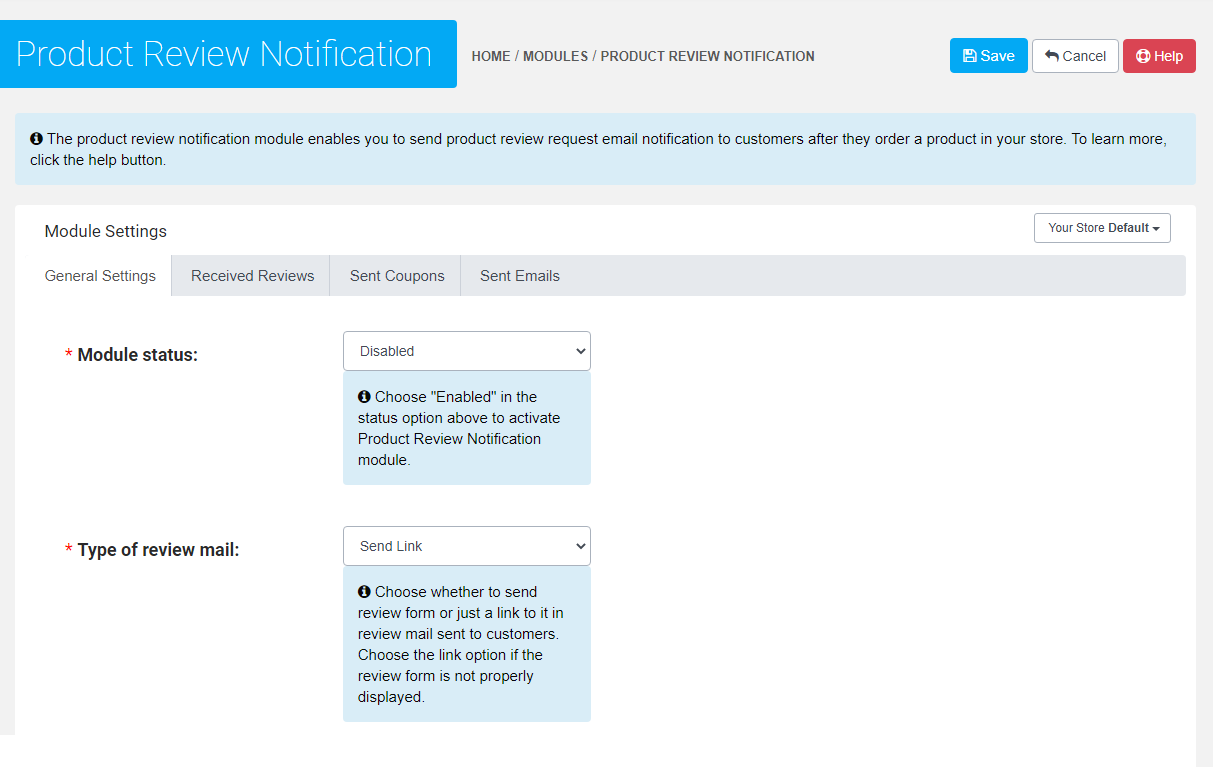Viewport: 1213px width, 767px height.
Task: Click the PRODUCT REVIEW NOTIFICATION breadcrumb
Action: tap(707, 57)
